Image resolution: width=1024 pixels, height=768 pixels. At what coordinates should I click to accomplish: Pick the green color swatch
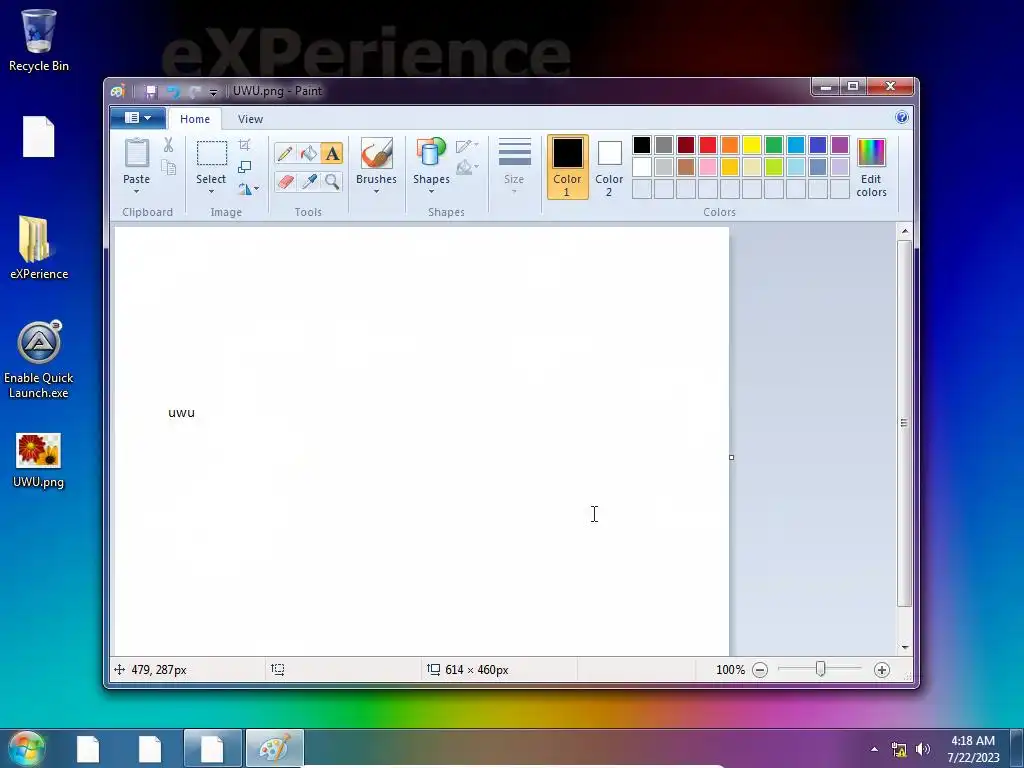[x=774, y=145]
